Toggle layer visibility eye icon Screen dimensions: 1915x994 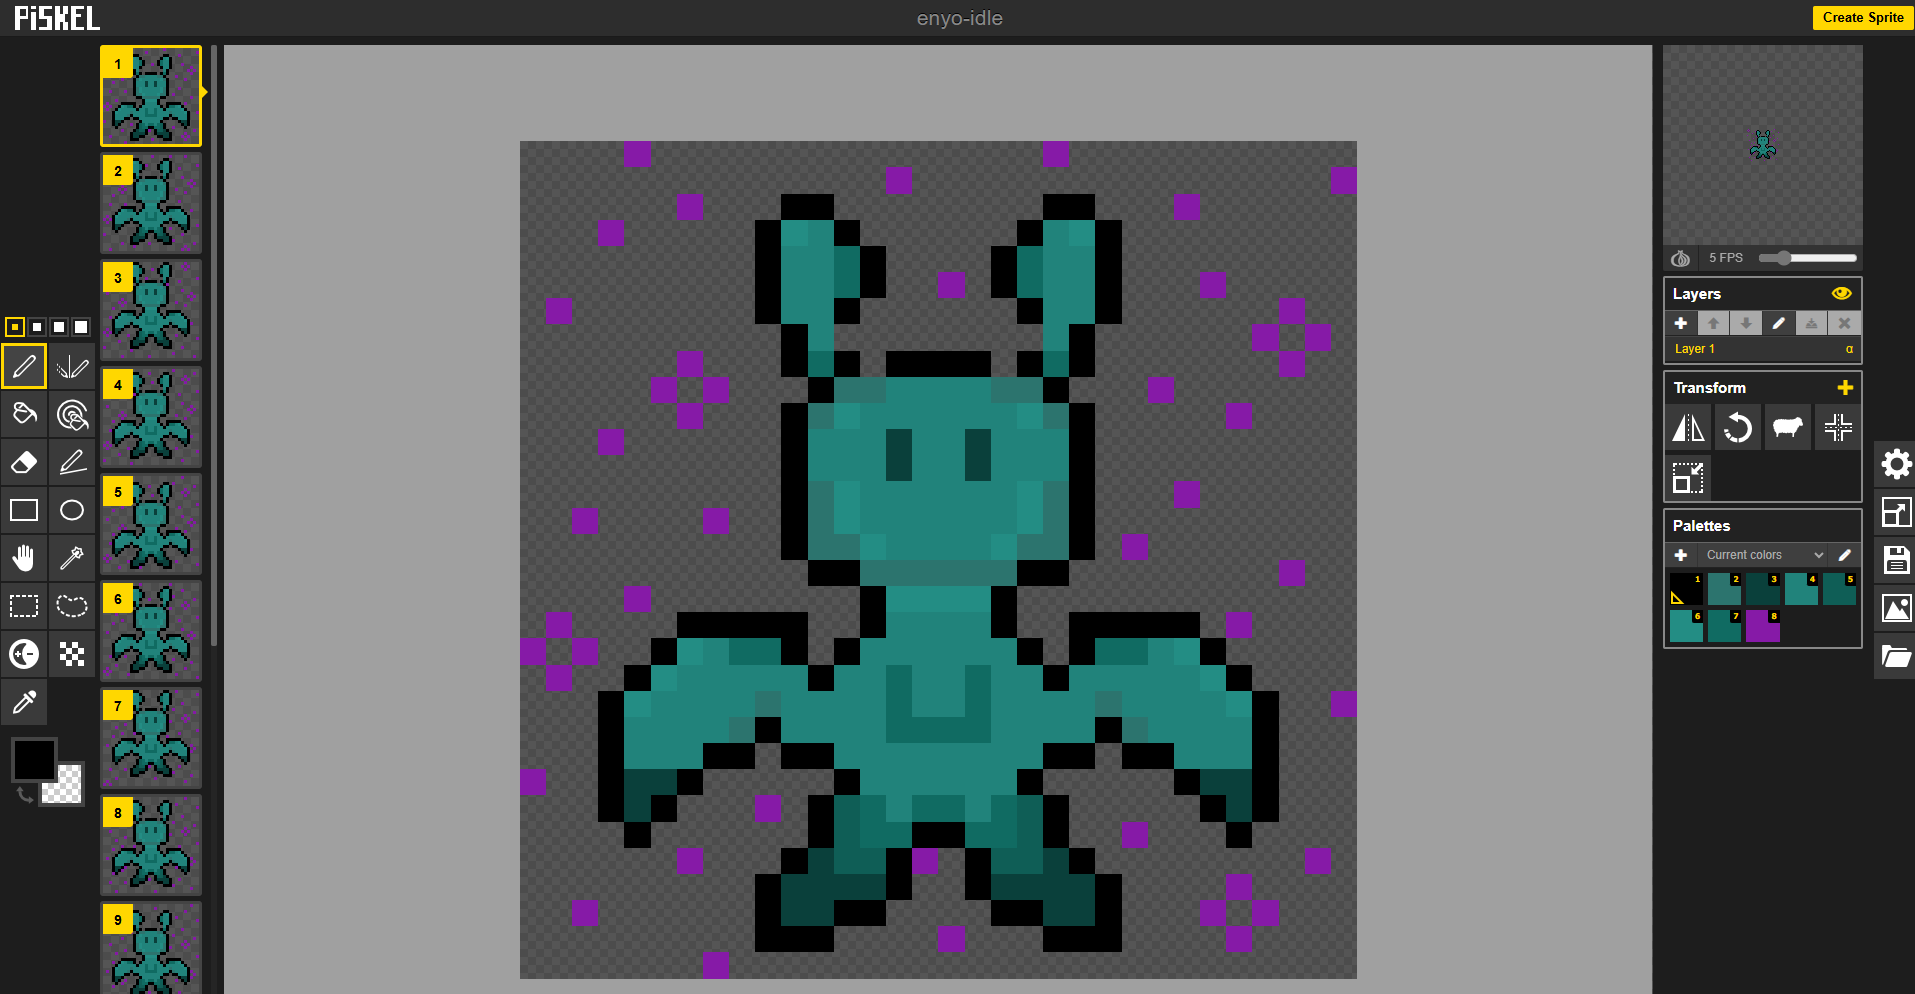(1841, 294)
